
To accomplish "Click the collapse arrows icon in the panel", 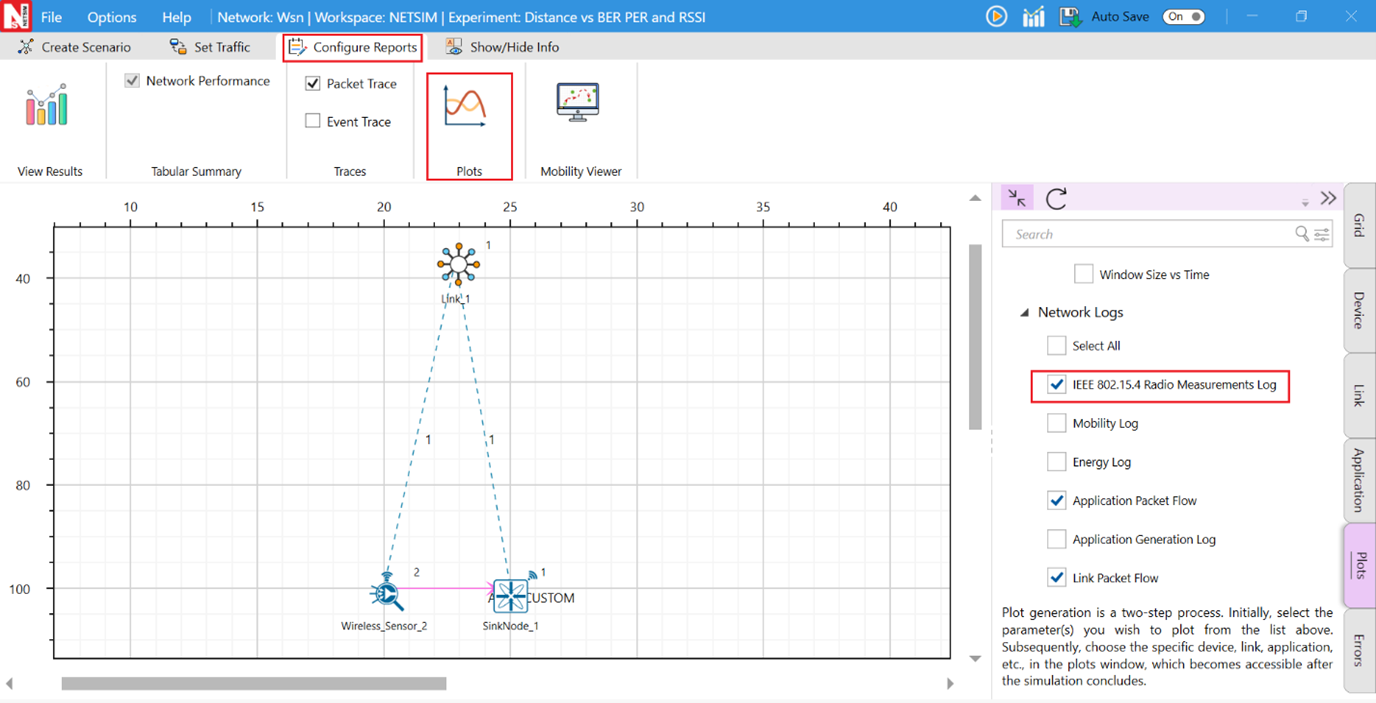I will click(x=1017, y=198).
